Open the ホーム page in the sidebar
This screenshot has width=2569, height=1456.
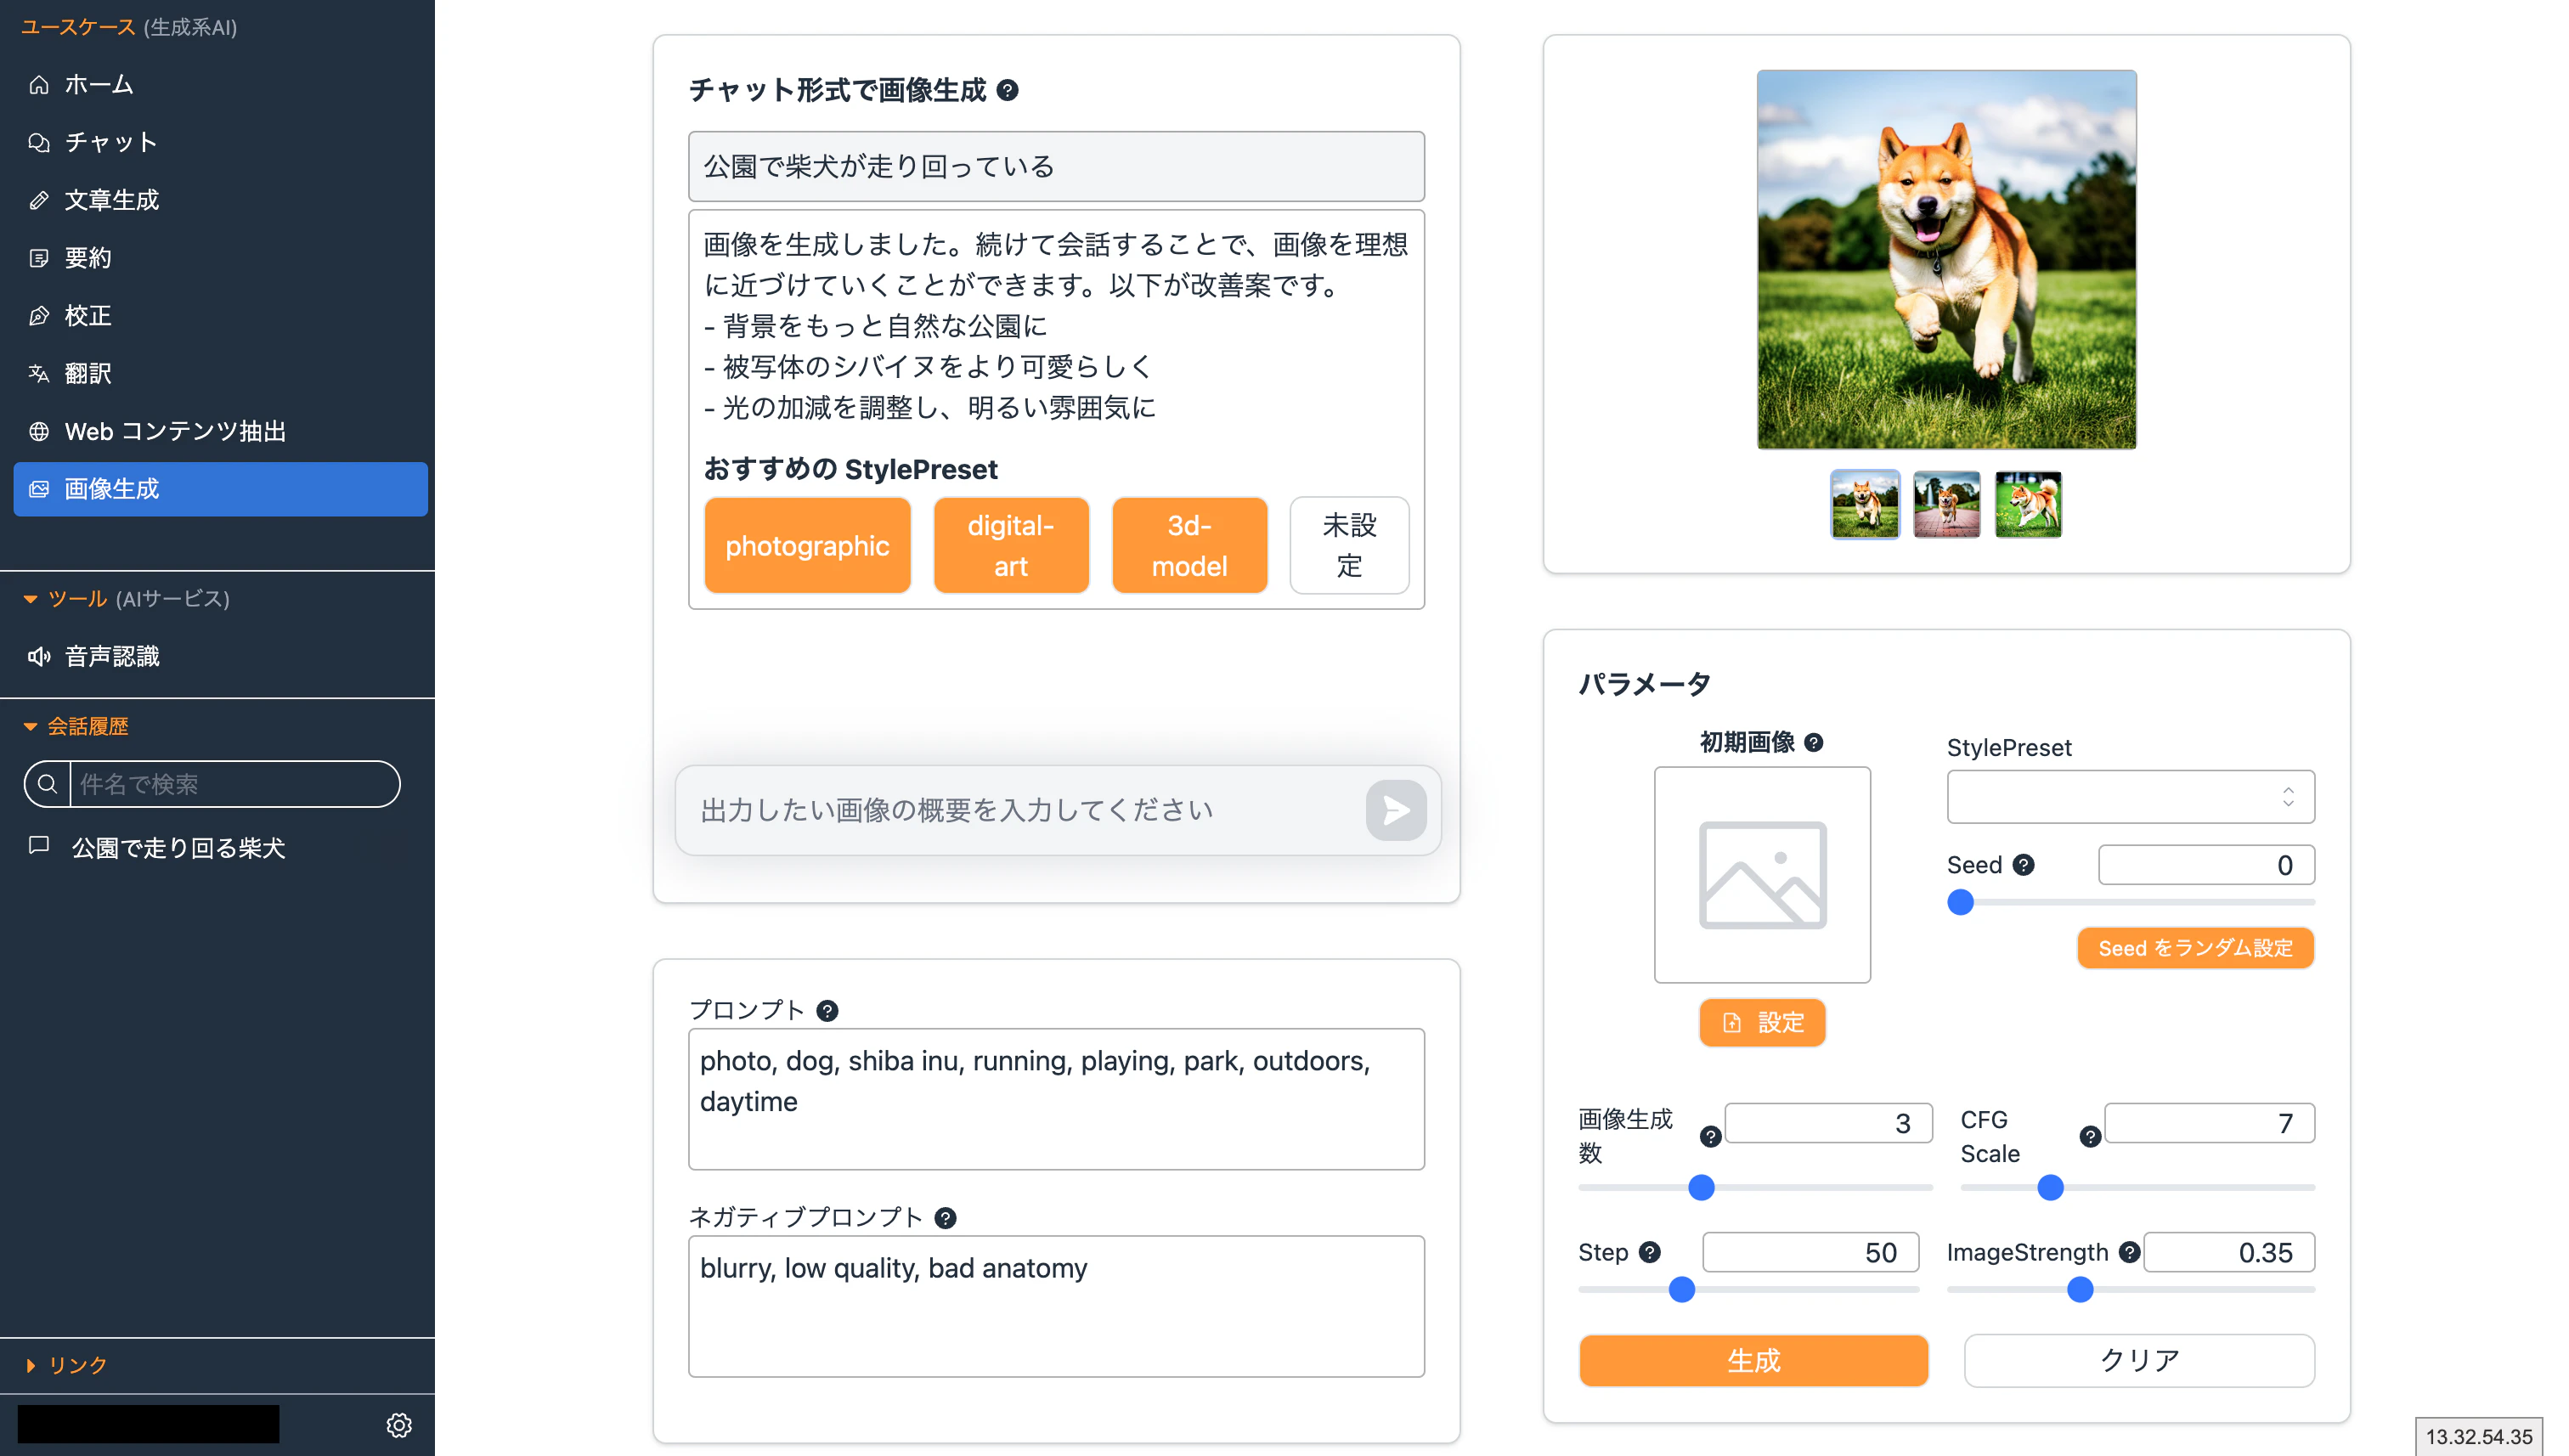coord(220,84)
